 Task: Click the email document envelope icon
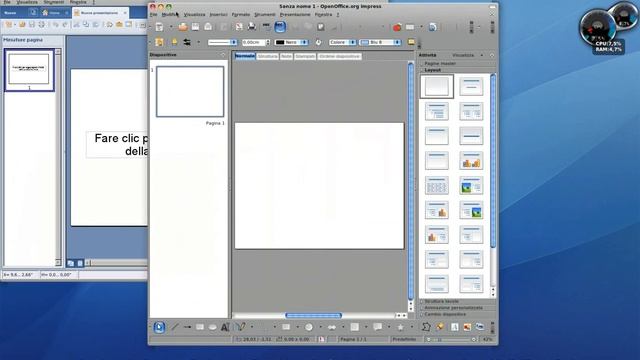208,27
